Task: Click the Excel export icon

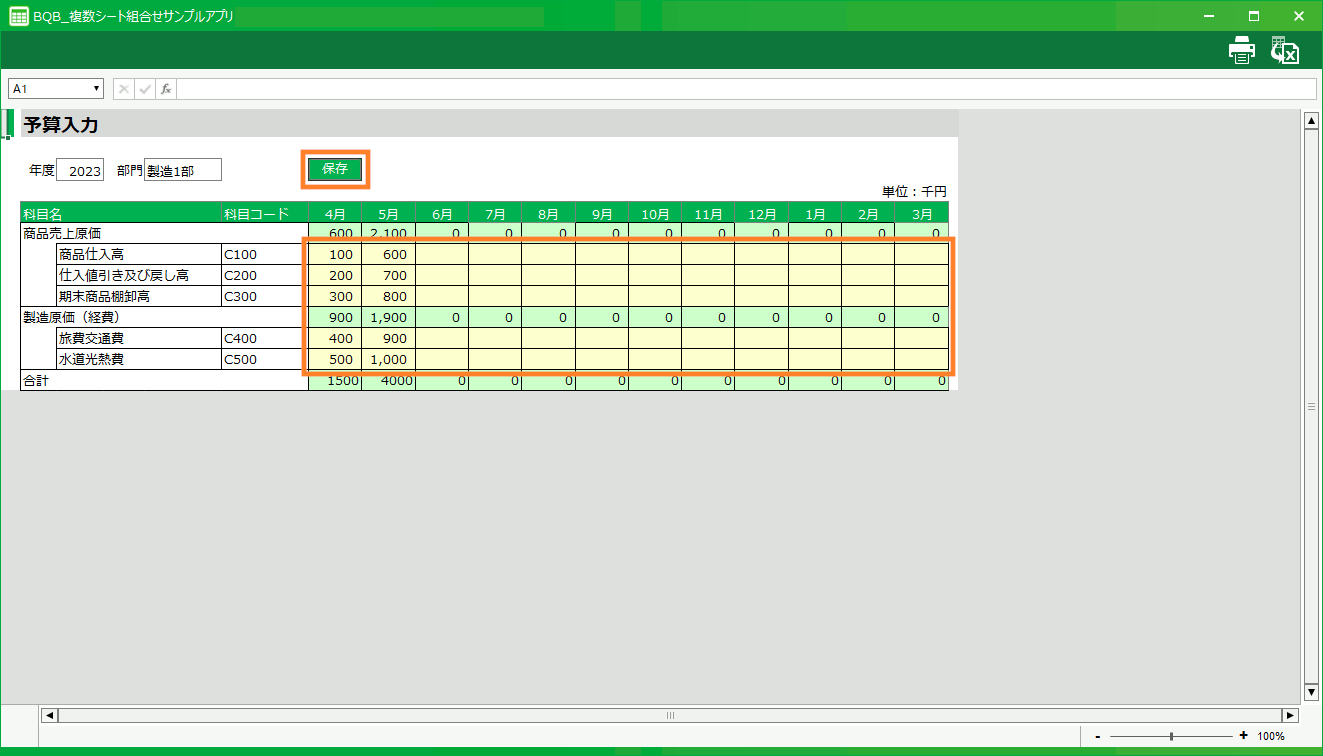Action: (x=1284, y=50)
